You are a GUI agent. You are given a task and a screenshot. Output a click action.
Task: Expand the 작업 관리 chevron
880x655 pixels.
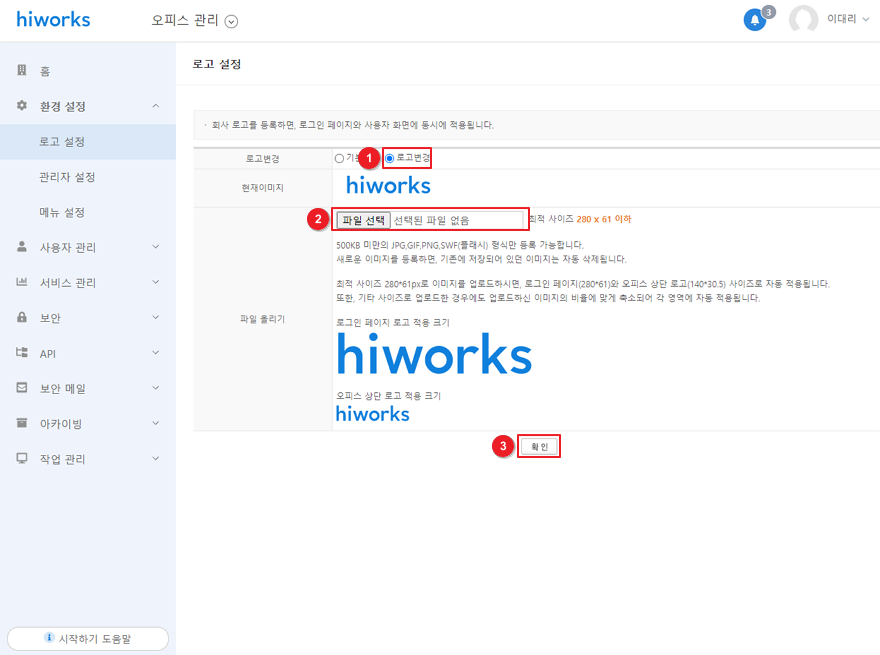pos(155,458)
